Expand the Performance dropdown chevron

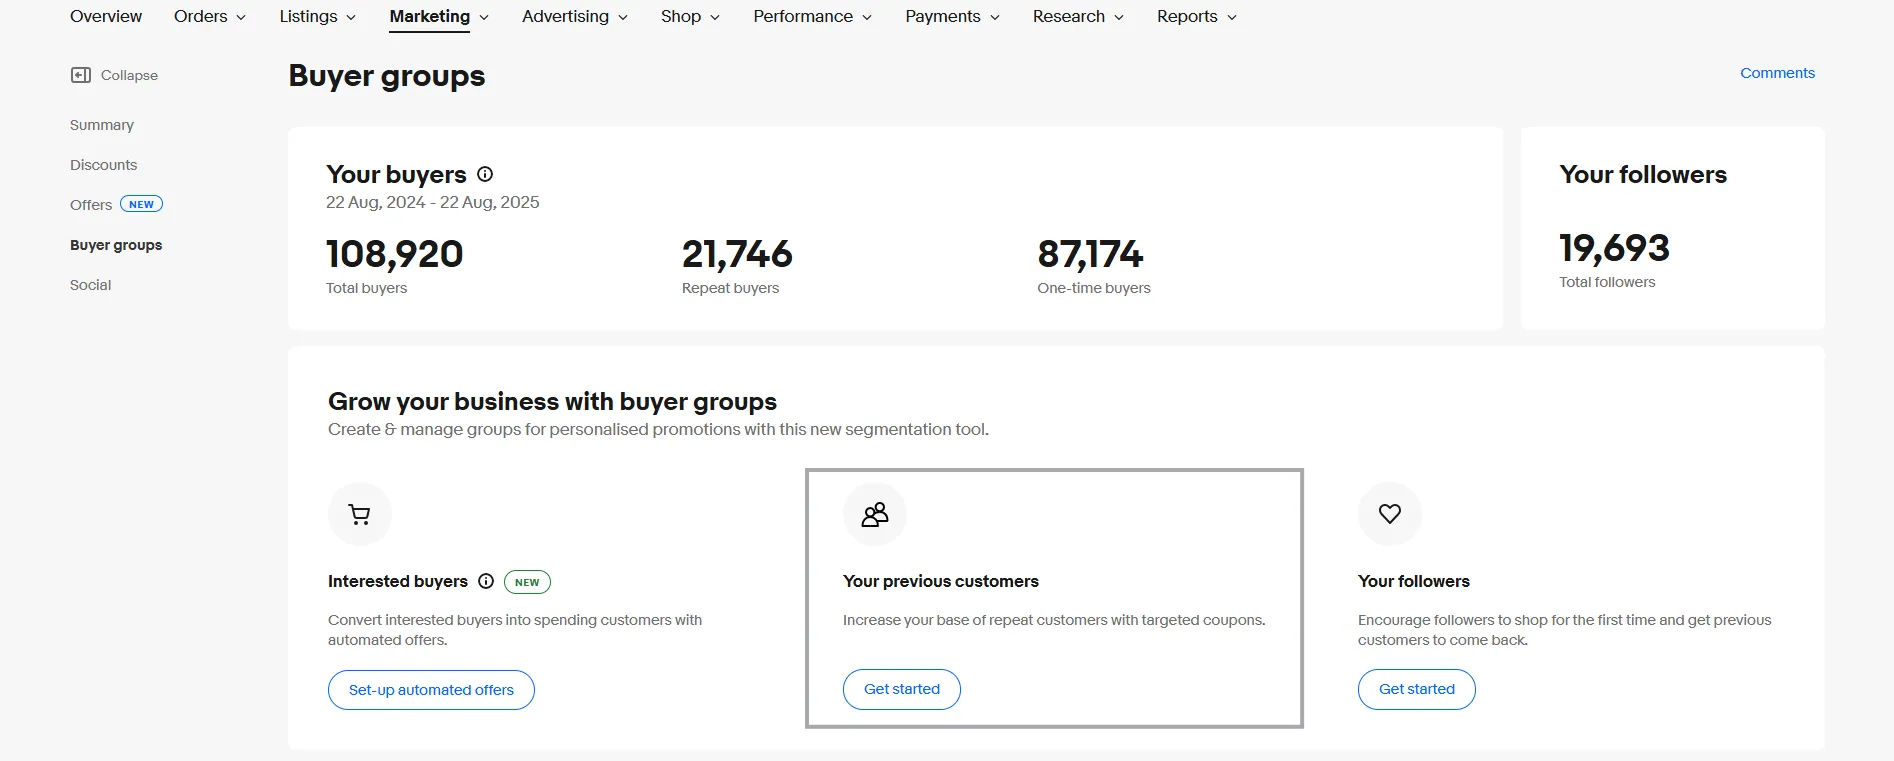point(867,18)
